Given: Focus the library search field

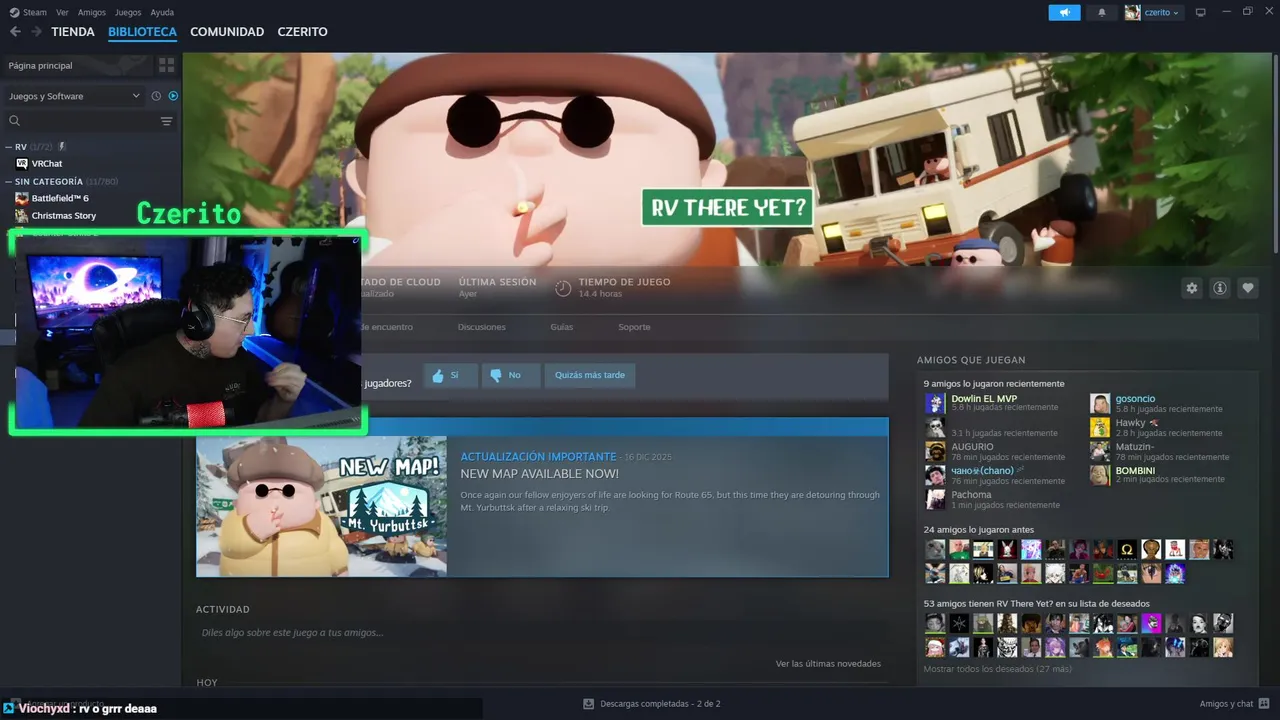Looking at the screenshot, I should [x=90, y=121].
